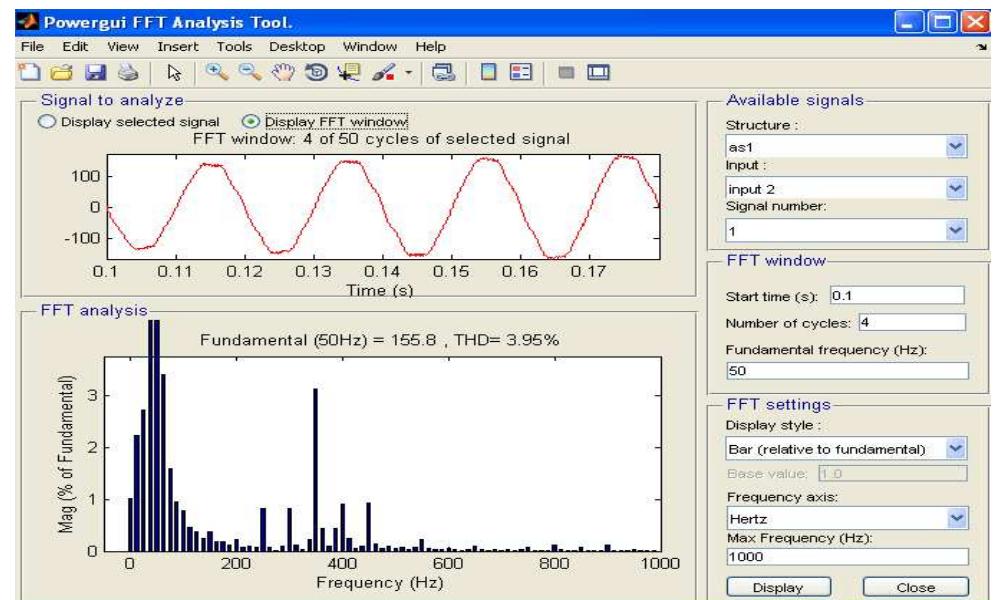Click the red signal waveform plot

tap(384, 207)
